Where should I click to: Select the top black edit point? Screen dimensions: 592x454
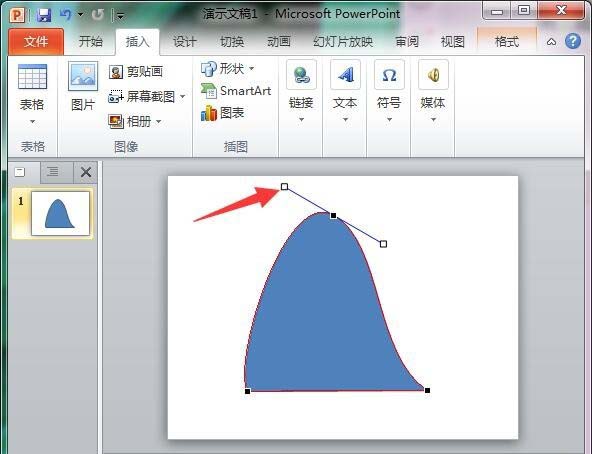pyautogui.click(x=333, y=216)
